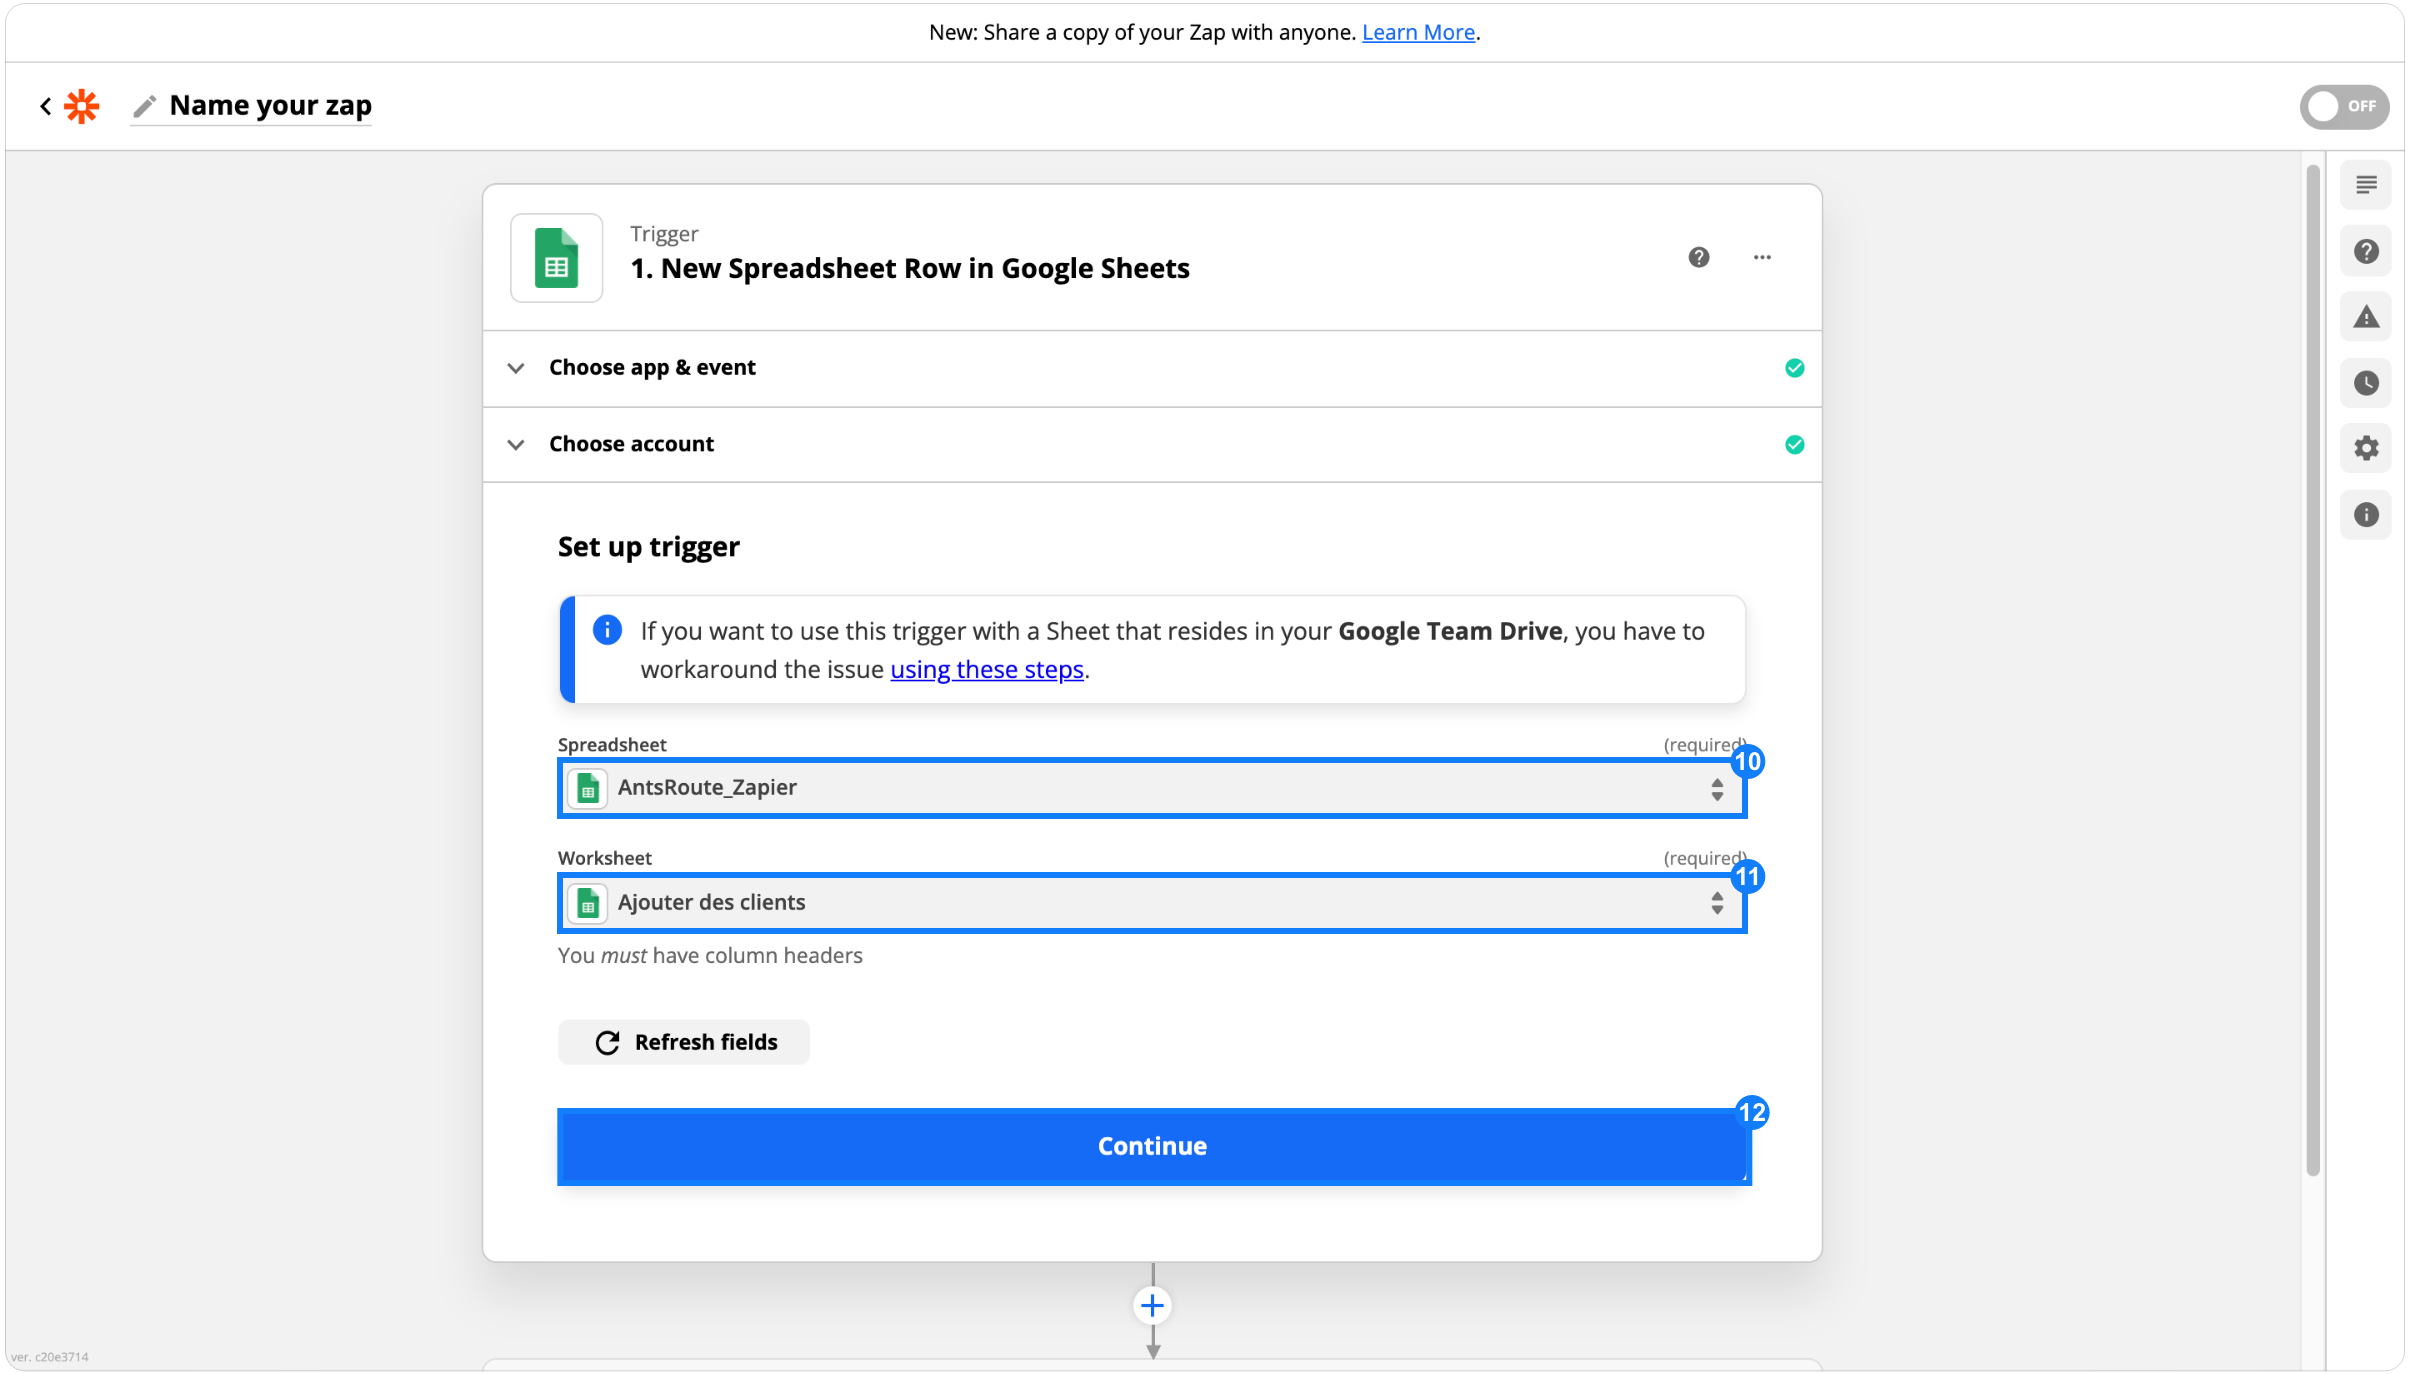
Task: Click the sheet icon in Worksheet field
Action: click(x=588, y=904)
